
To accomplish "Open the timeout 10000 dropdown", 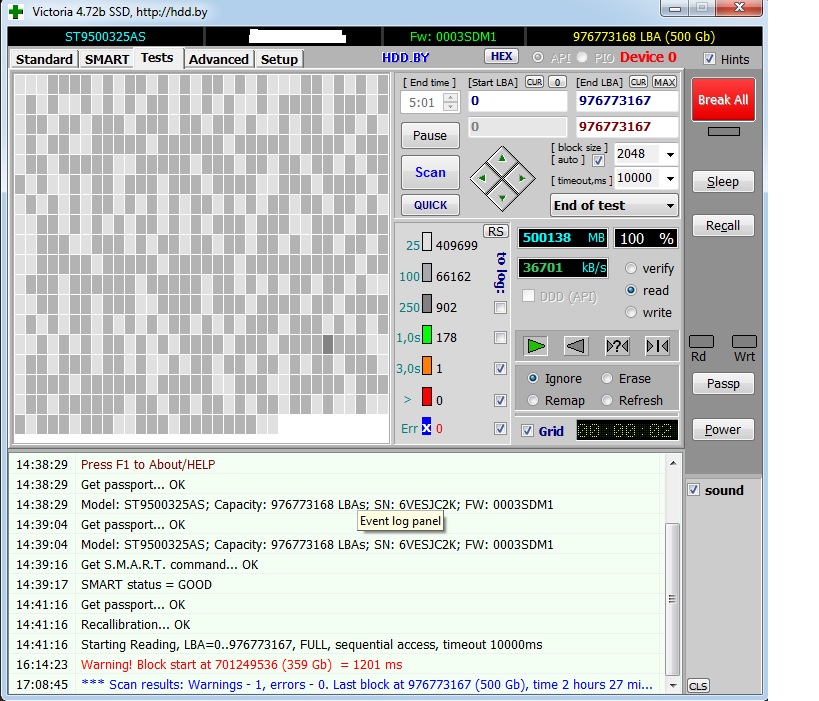I will (x=670, y=178).
